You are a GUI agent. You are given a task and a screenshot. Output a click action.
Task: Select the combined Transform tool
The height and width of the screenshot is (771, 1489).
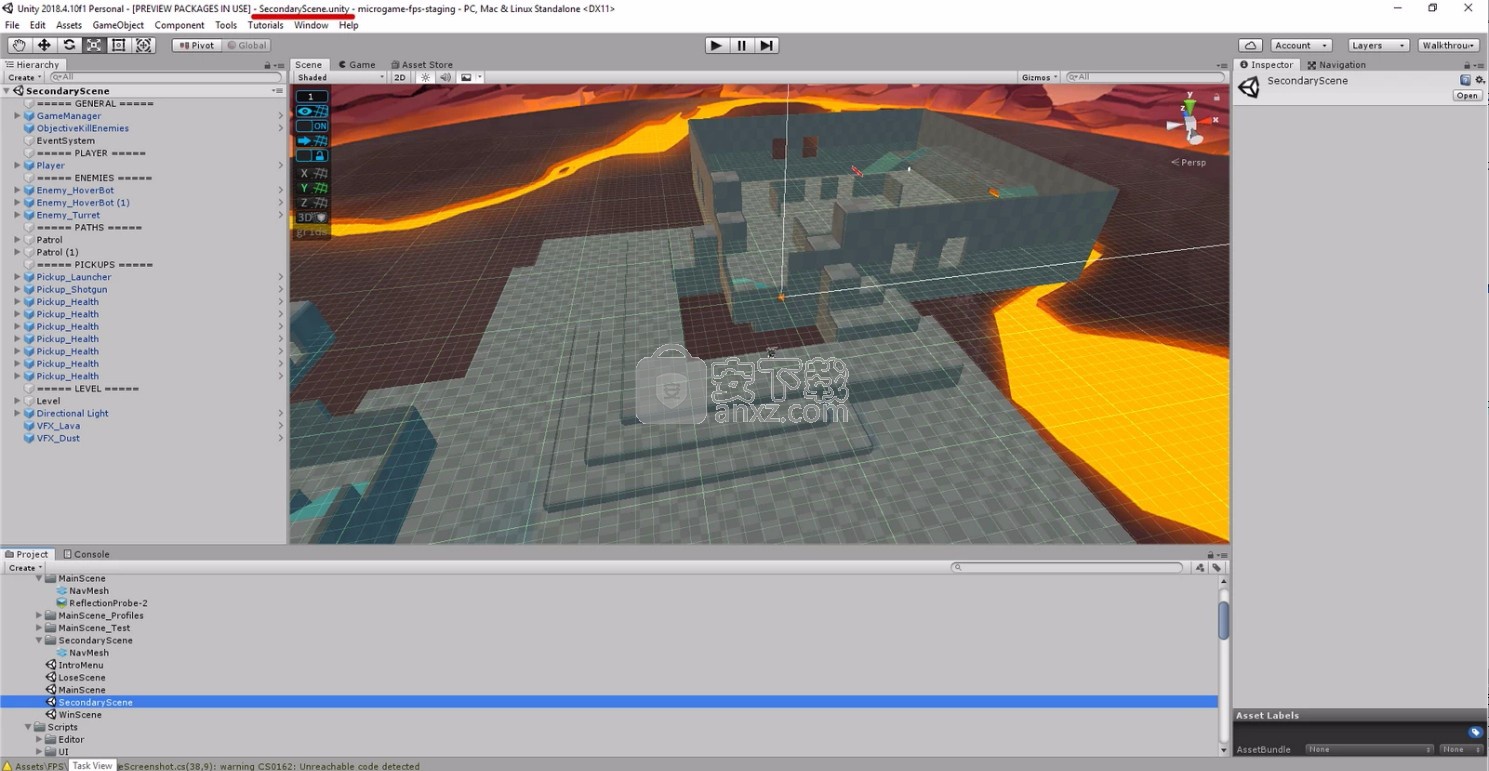tap(144, 45)
